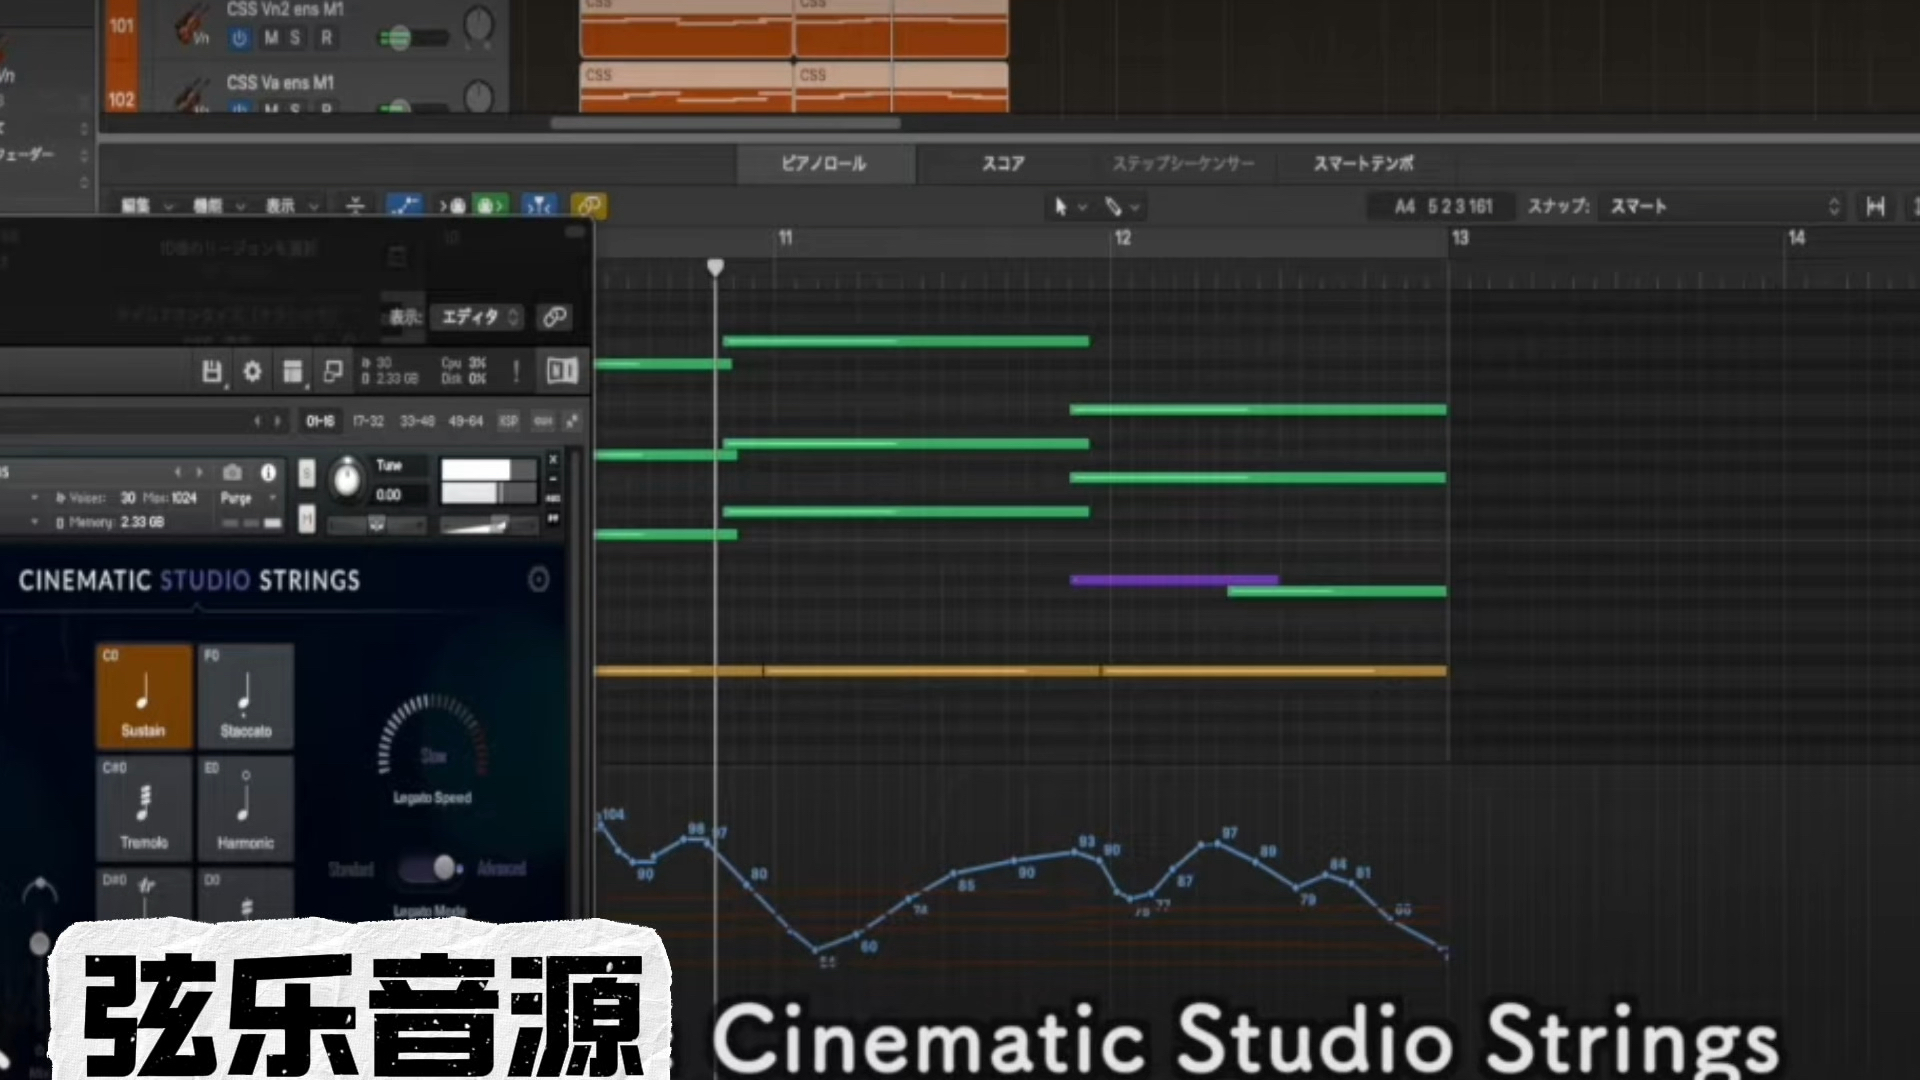Image resolution: width=1920 pixels, height=1080 pixels.
Task: Open Kontakt workspace layout icon
Action: point(292,372)
